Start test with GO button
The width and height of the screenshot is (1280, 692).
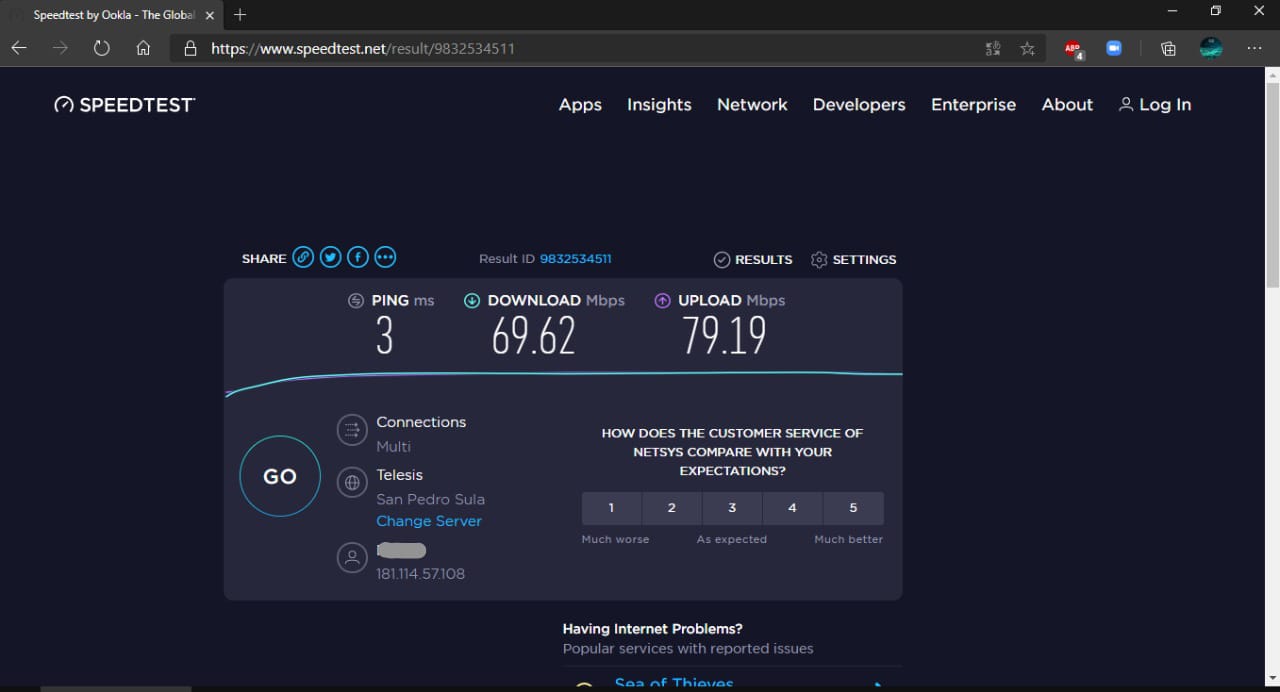(x=280, y=477)
